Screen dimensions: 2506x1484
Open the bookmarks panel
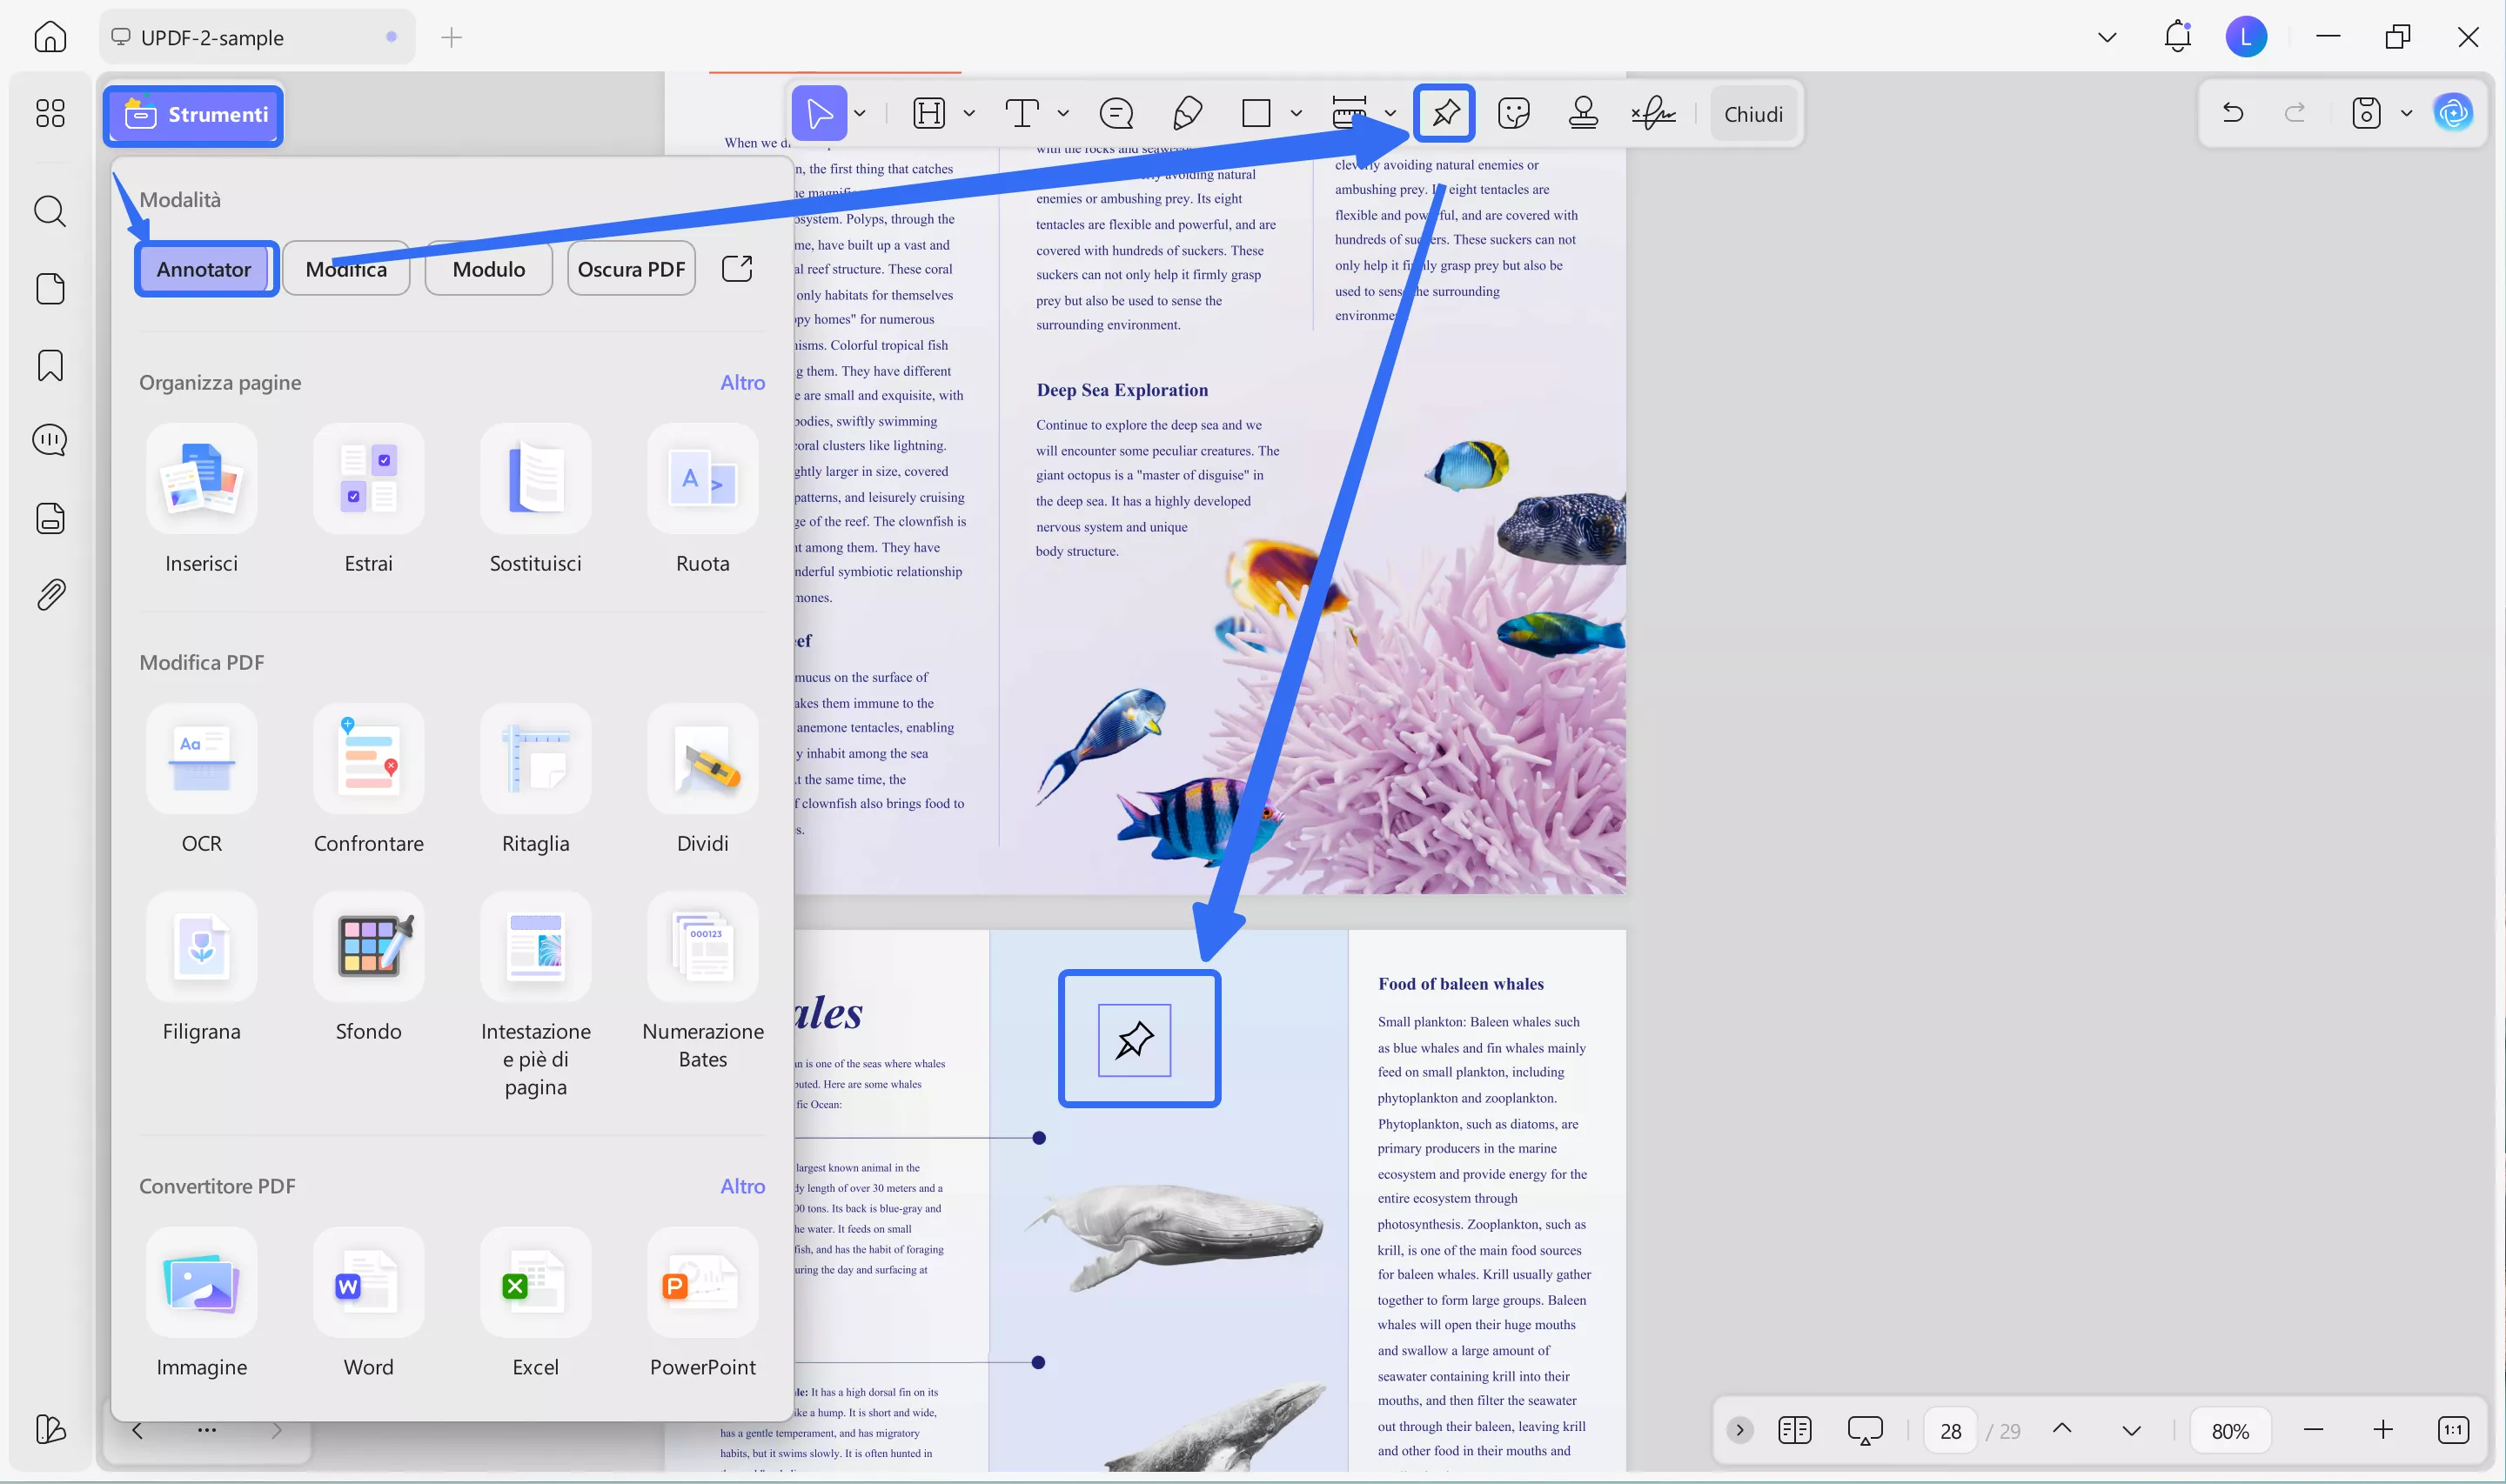coord(49,365)
